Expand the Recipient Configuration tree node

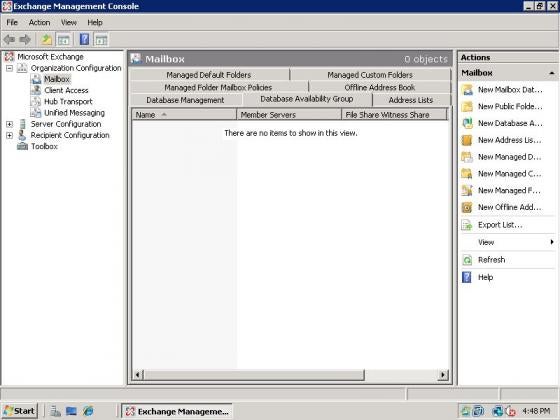(10, 135)
